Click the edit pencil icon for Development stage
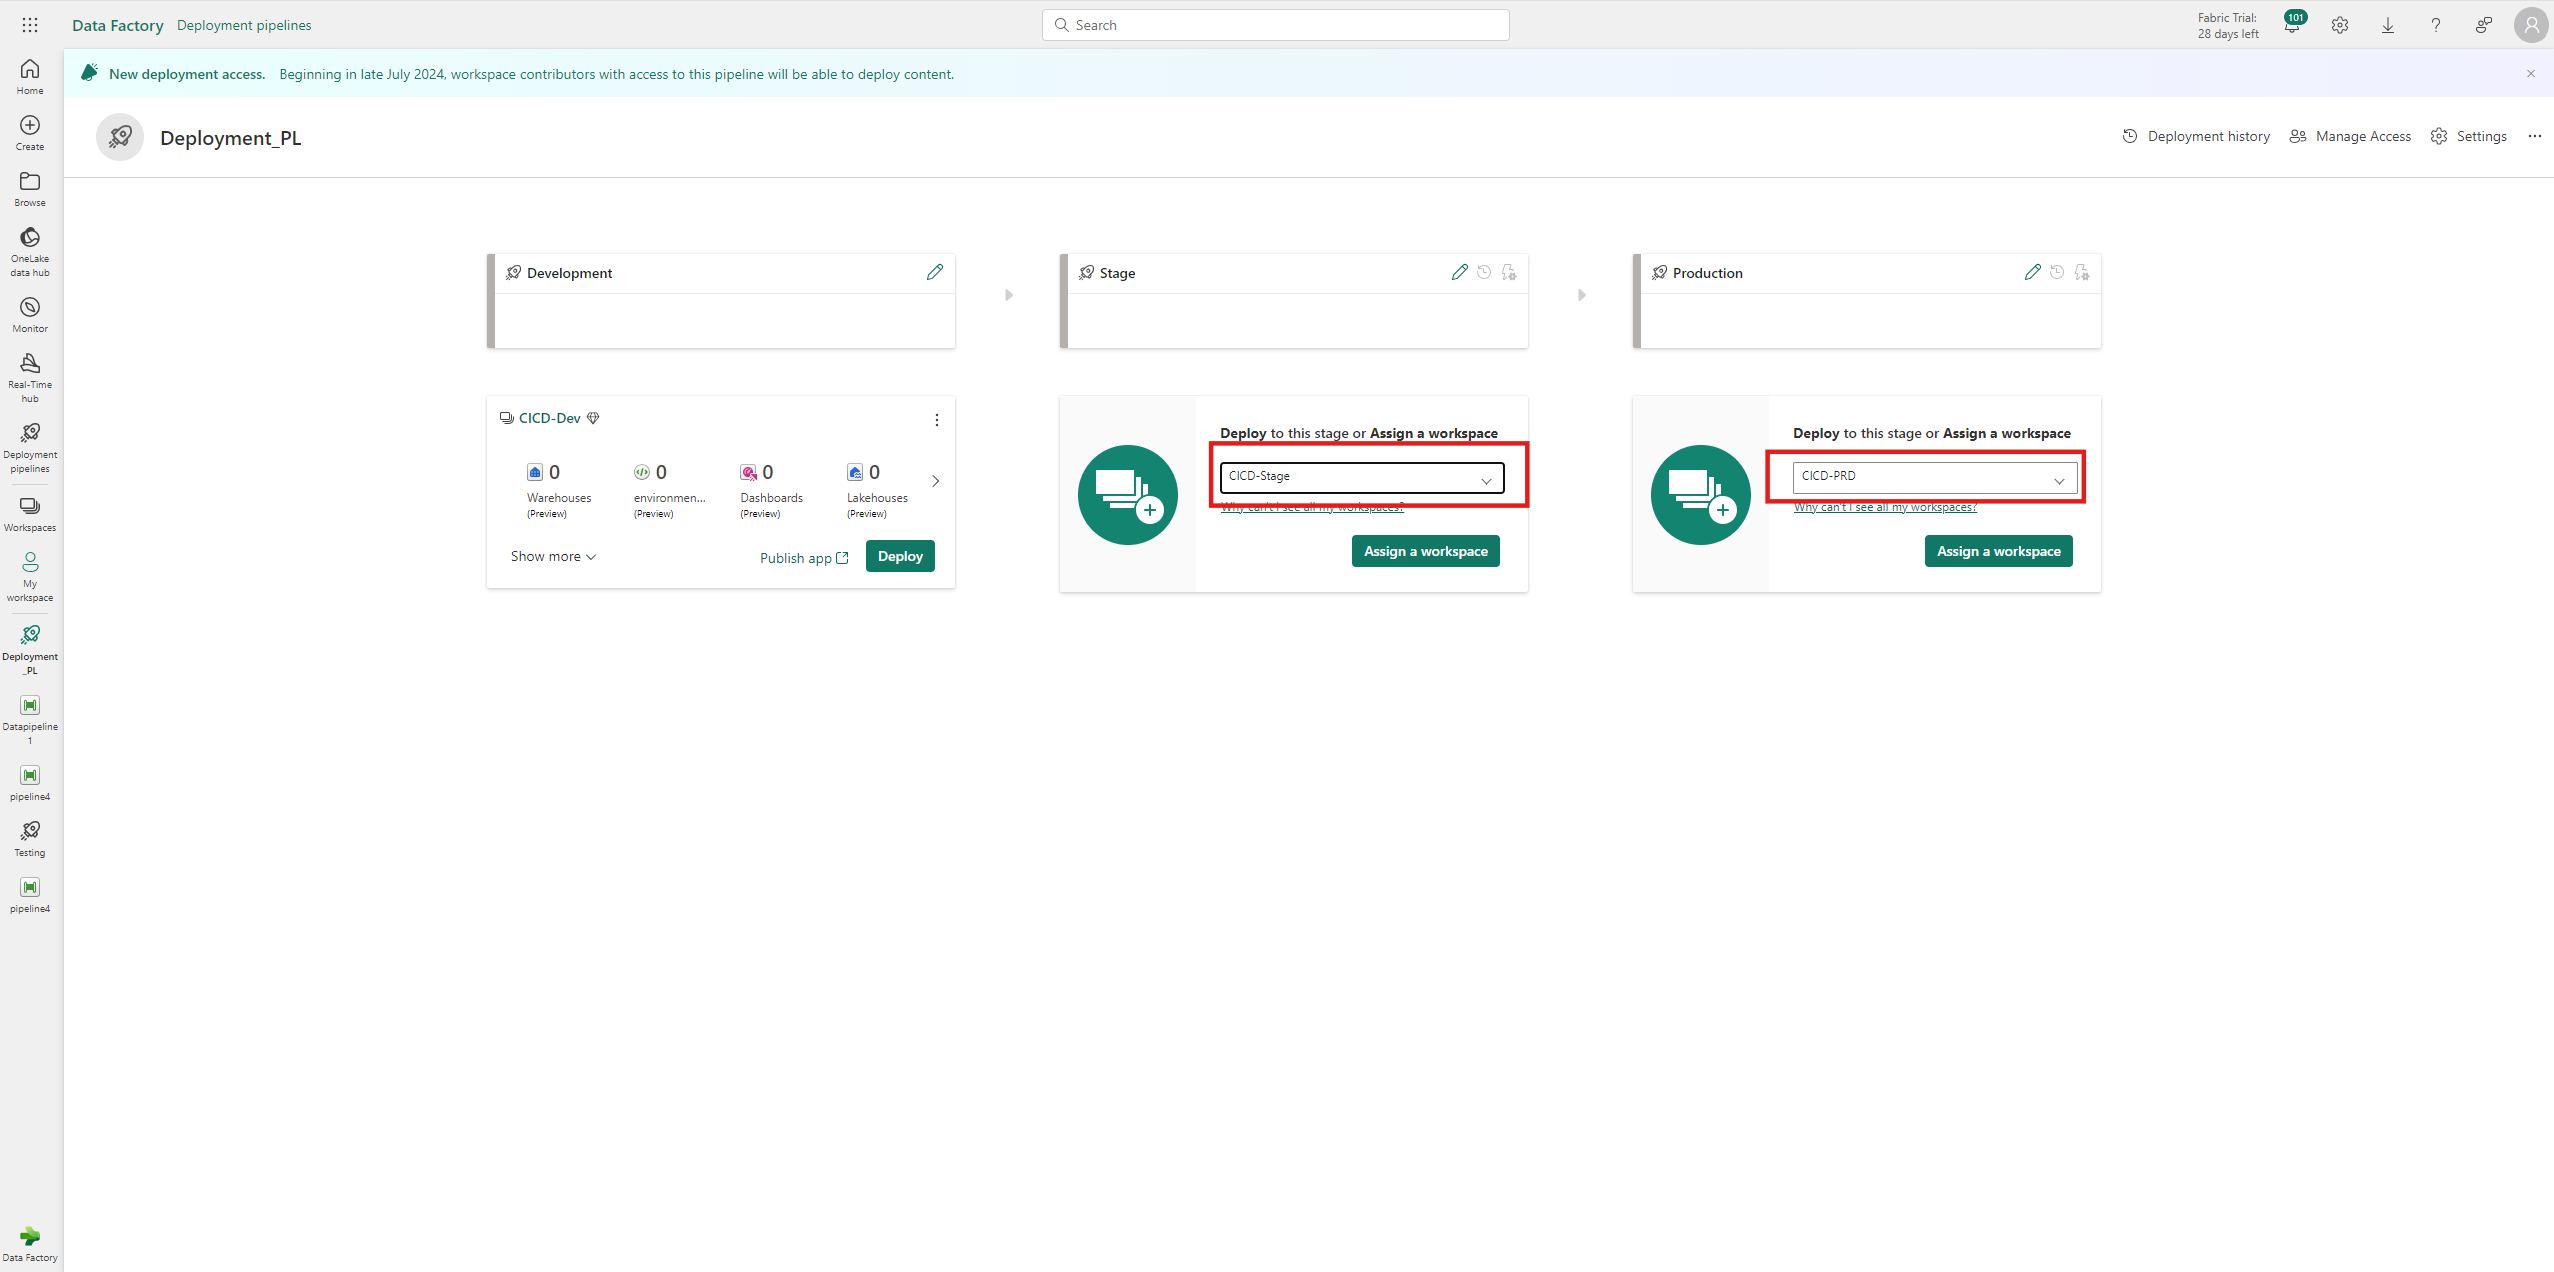Image resolution: width=2554 pixels, height=1272 pixels. (x=935, y=272)
